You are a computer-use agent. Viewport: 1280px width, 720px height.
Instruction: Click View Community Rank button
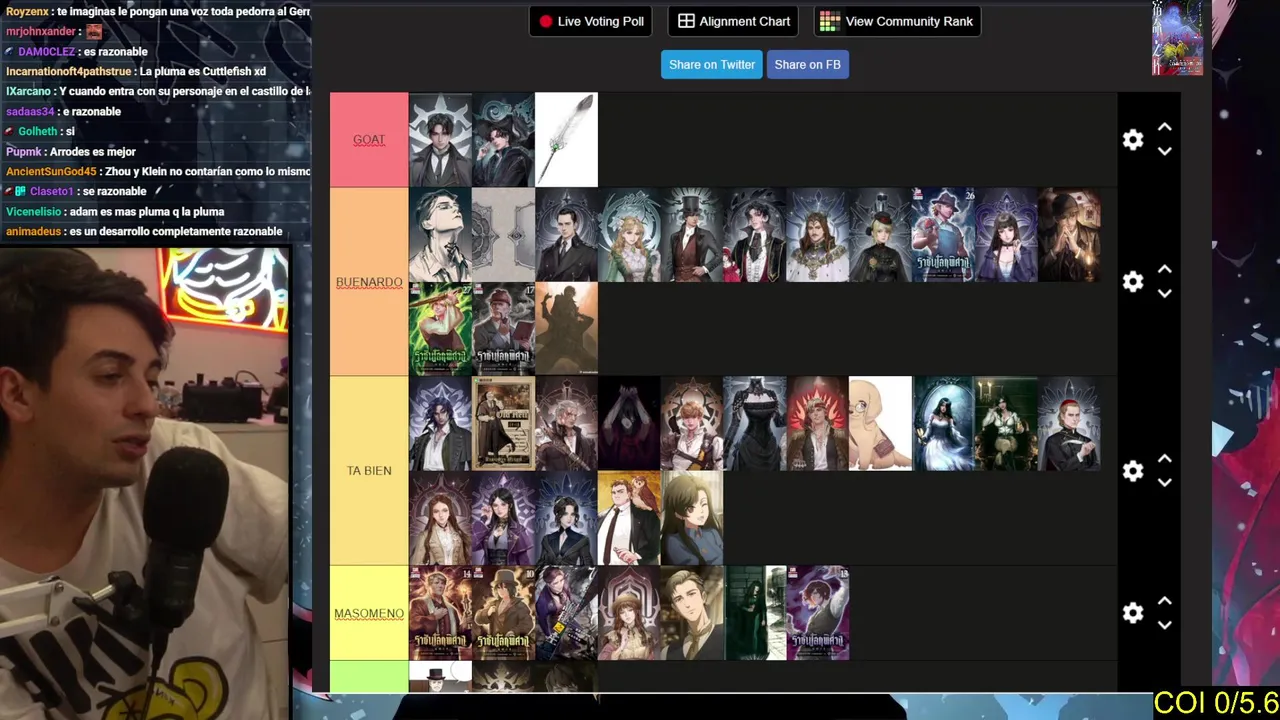(x=897, y=21)
